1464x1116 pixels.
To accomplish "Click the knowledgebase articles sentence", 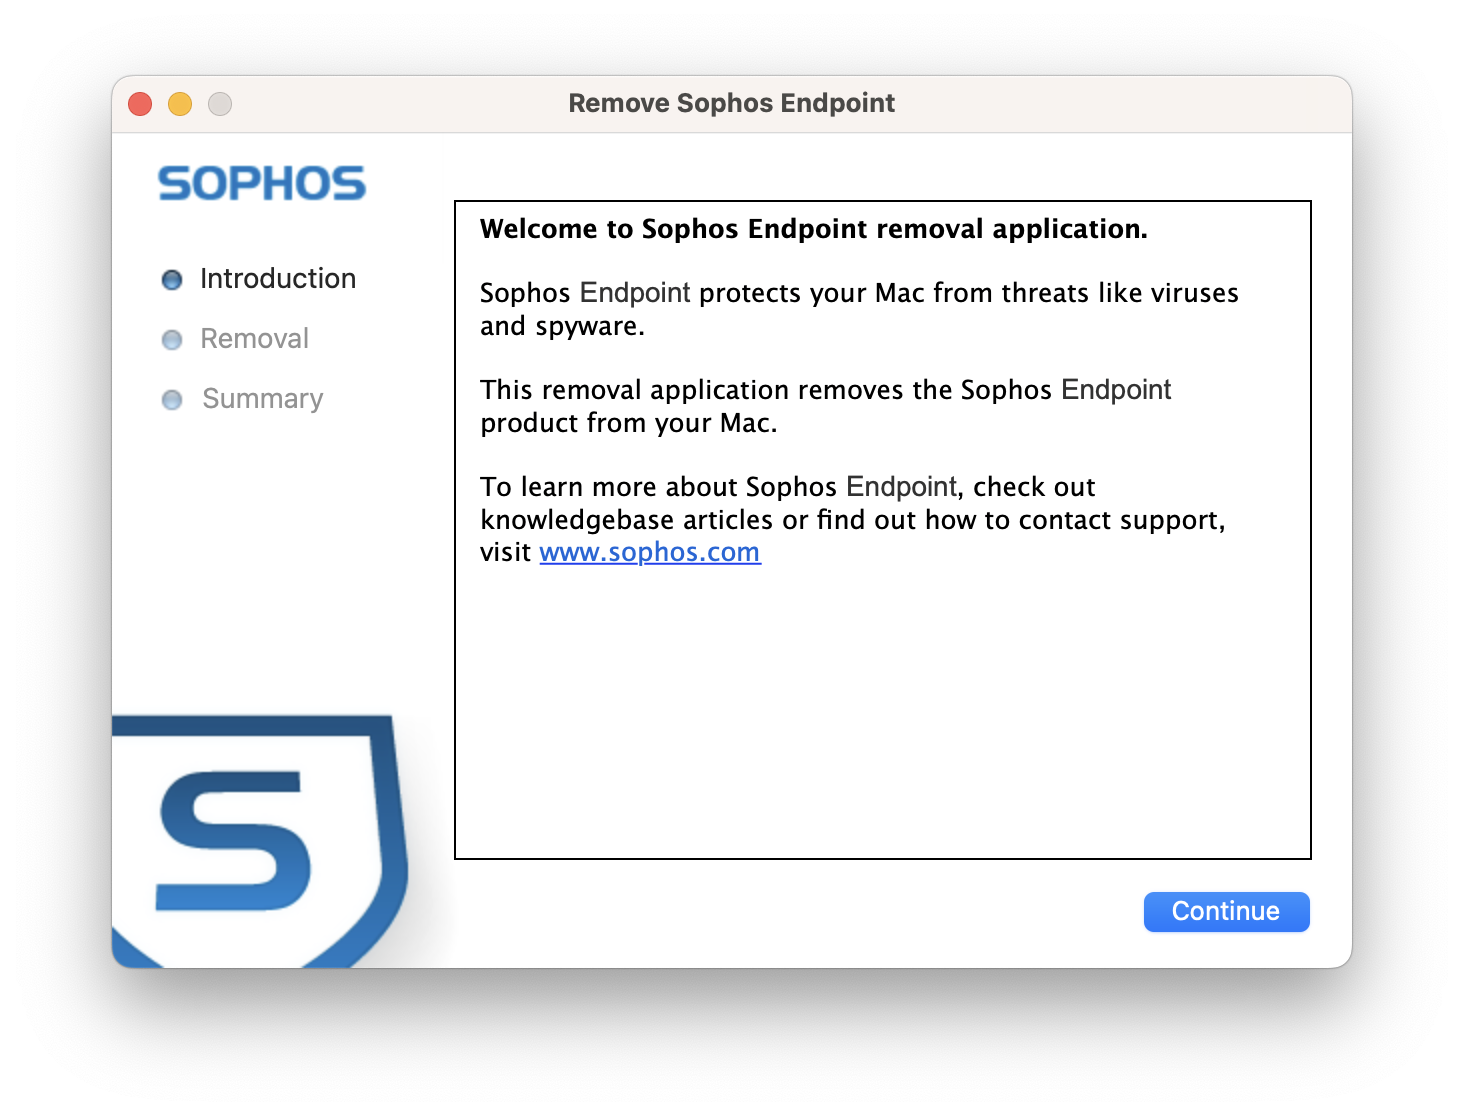I will tap(852, 519).
